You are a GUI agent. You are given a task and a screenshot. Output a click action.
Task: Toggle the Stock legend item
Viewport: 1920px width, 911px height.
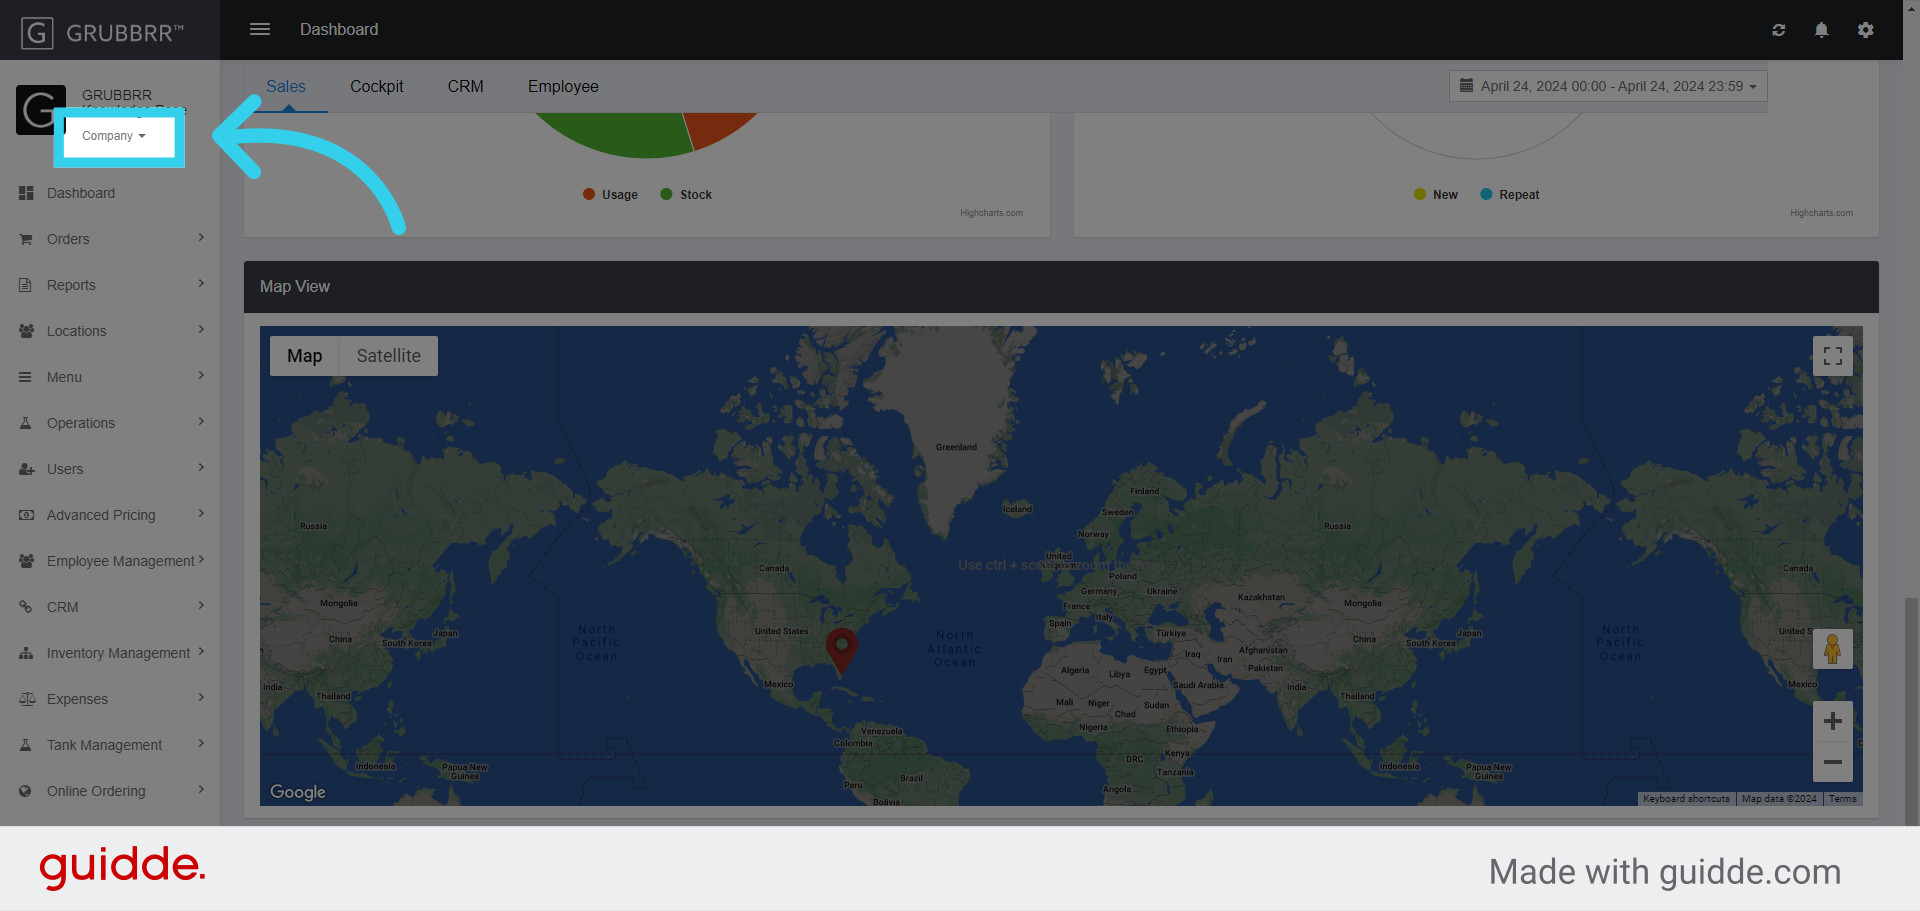686,195
